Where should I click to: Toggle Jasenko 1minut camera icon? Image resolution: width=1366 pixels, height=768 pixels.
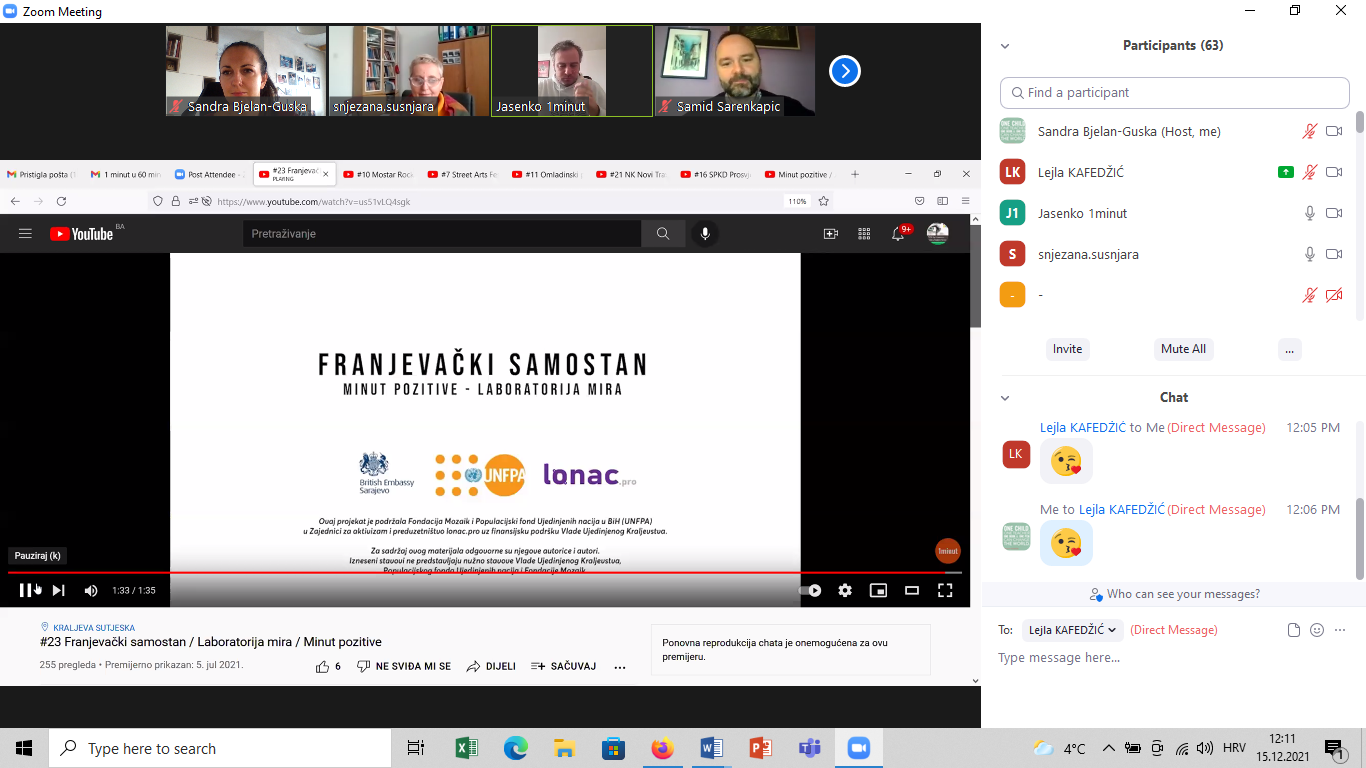(x=1334, y=213)
